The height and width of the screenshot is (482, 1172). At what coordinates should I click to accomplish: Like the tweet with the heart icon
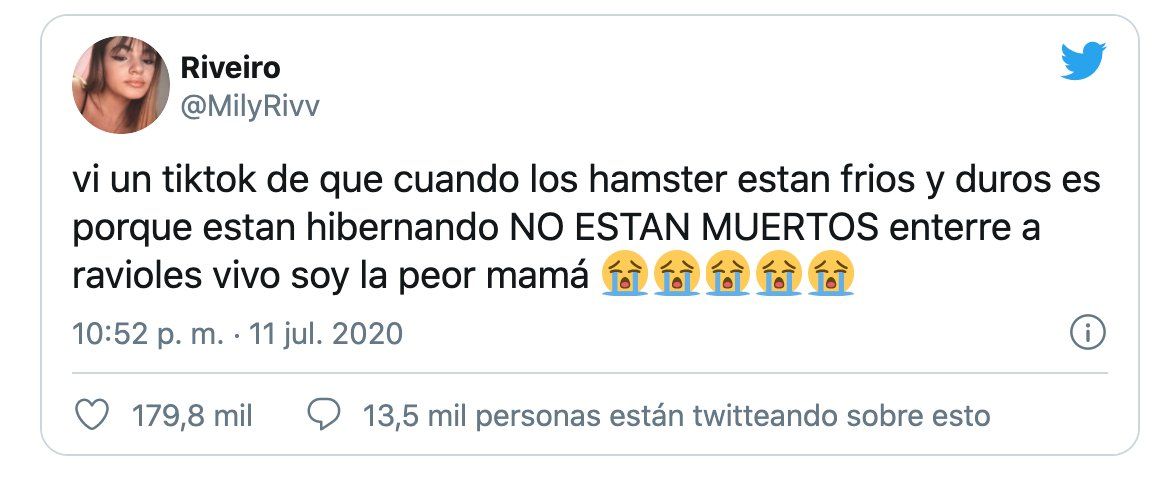[x=92, y=415]
